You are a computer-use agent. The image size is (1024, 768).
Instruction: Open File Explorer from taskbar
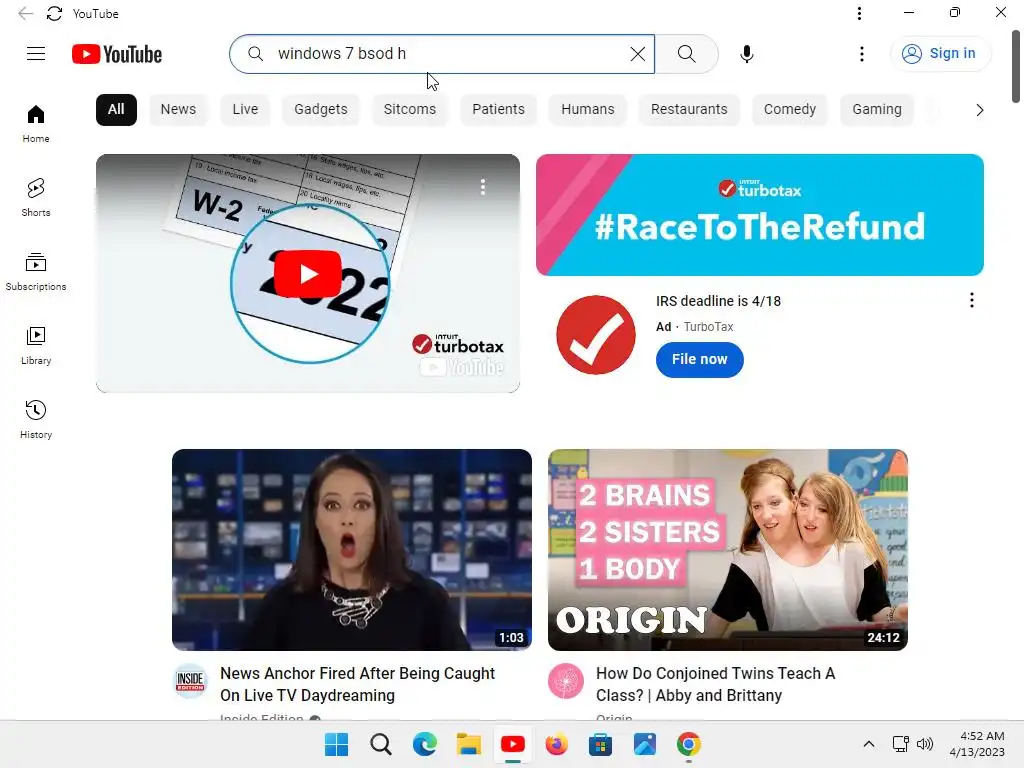coord(469,744)
